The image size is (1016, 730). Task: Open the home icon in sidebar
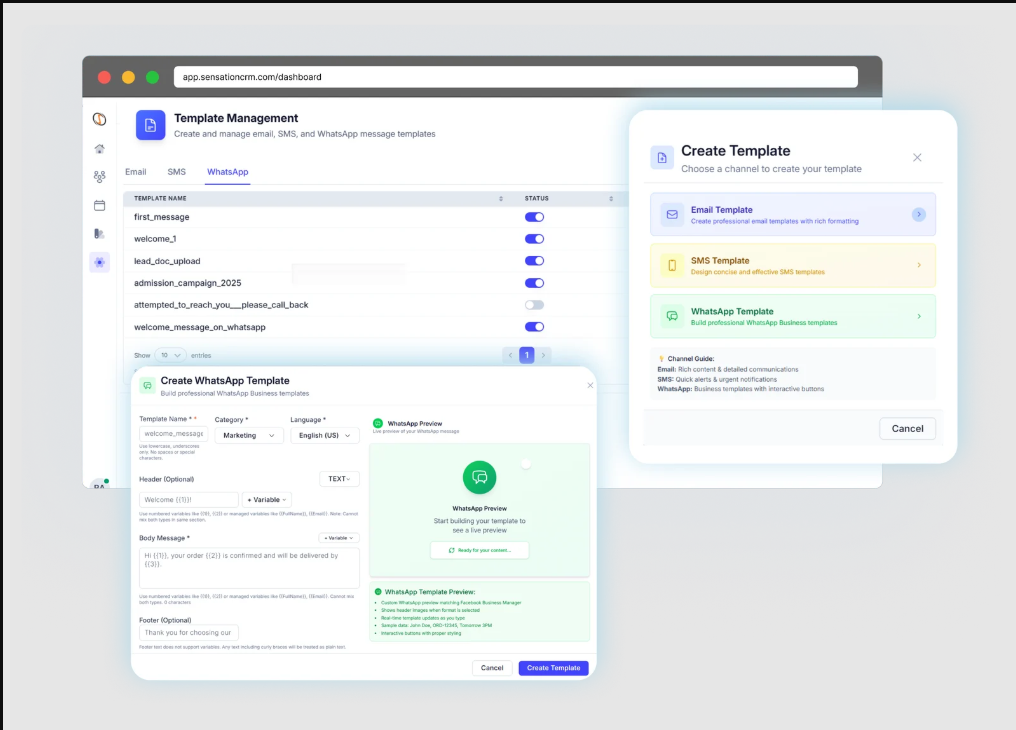pos(99,149)
